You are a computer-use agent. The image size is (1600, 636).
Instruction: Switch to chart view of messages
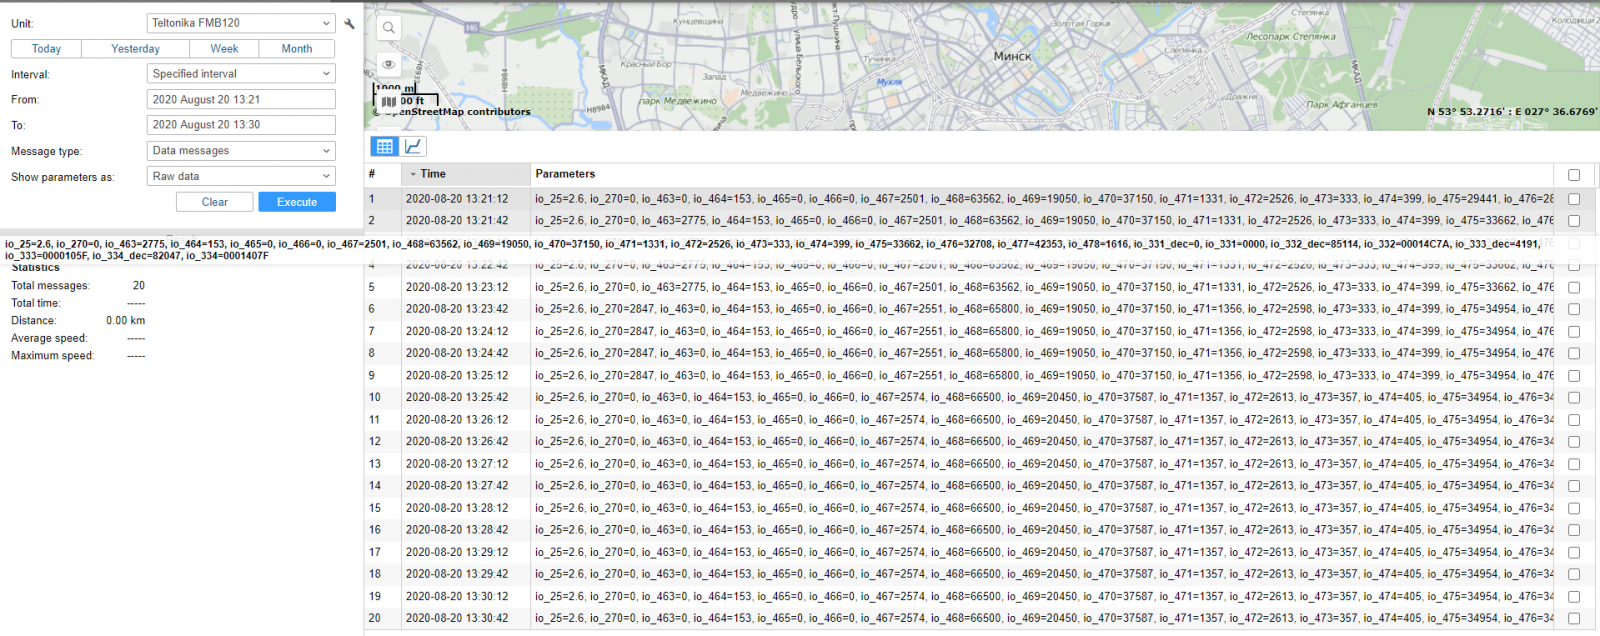413,146
